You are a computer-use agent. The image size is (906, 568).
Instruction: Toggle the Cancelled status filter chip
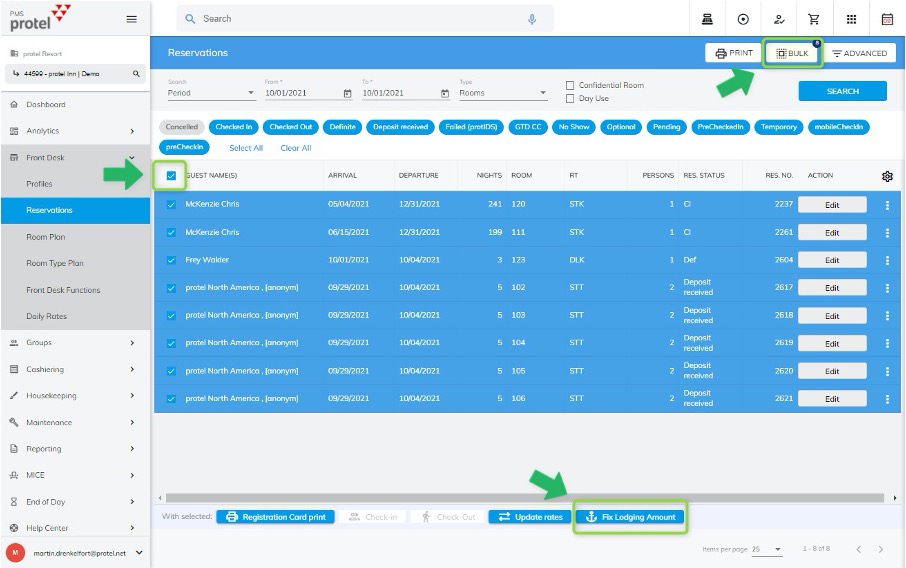(x=181, y=127)
